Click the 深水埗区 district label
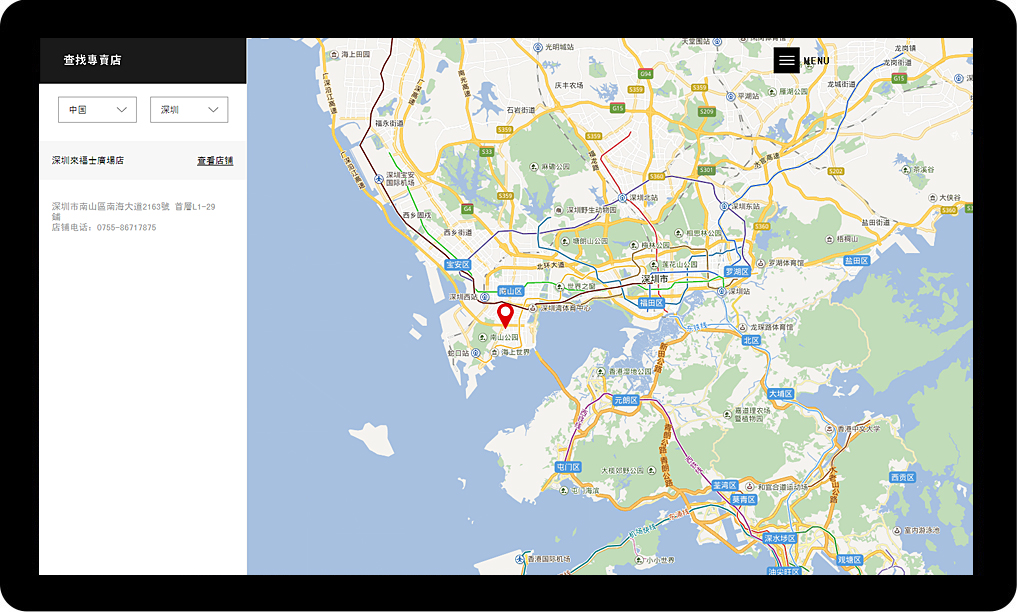Viewport: 1017px width, 612px height. pos(780,538)
